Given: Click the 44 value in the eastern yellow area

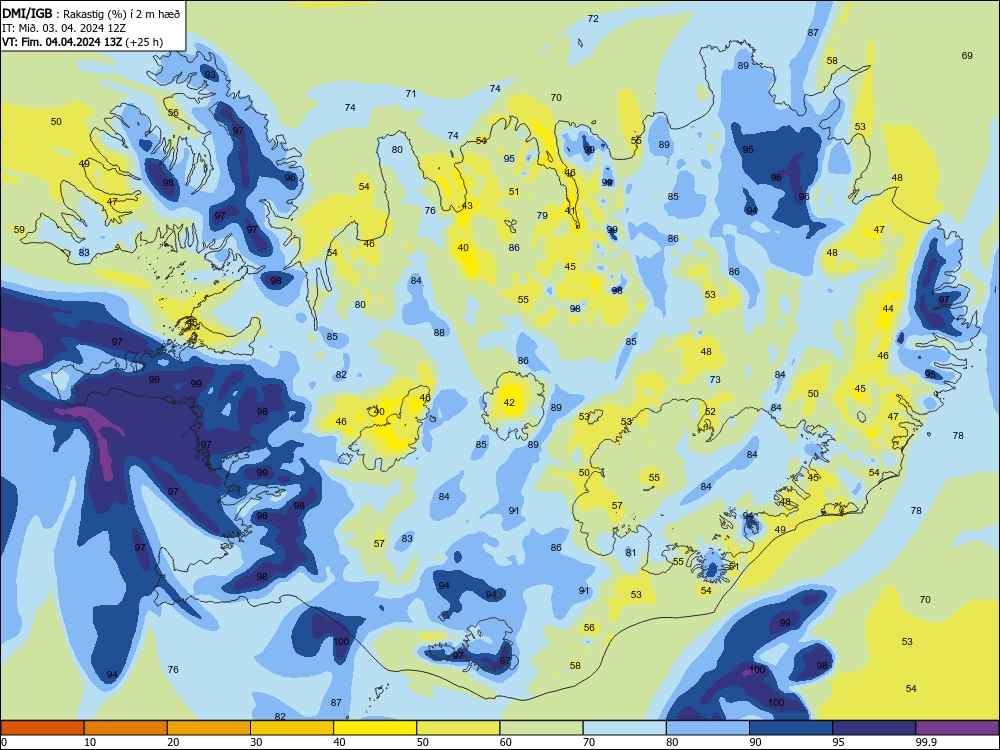Looking at the screenshot, I should pos(888,309).
